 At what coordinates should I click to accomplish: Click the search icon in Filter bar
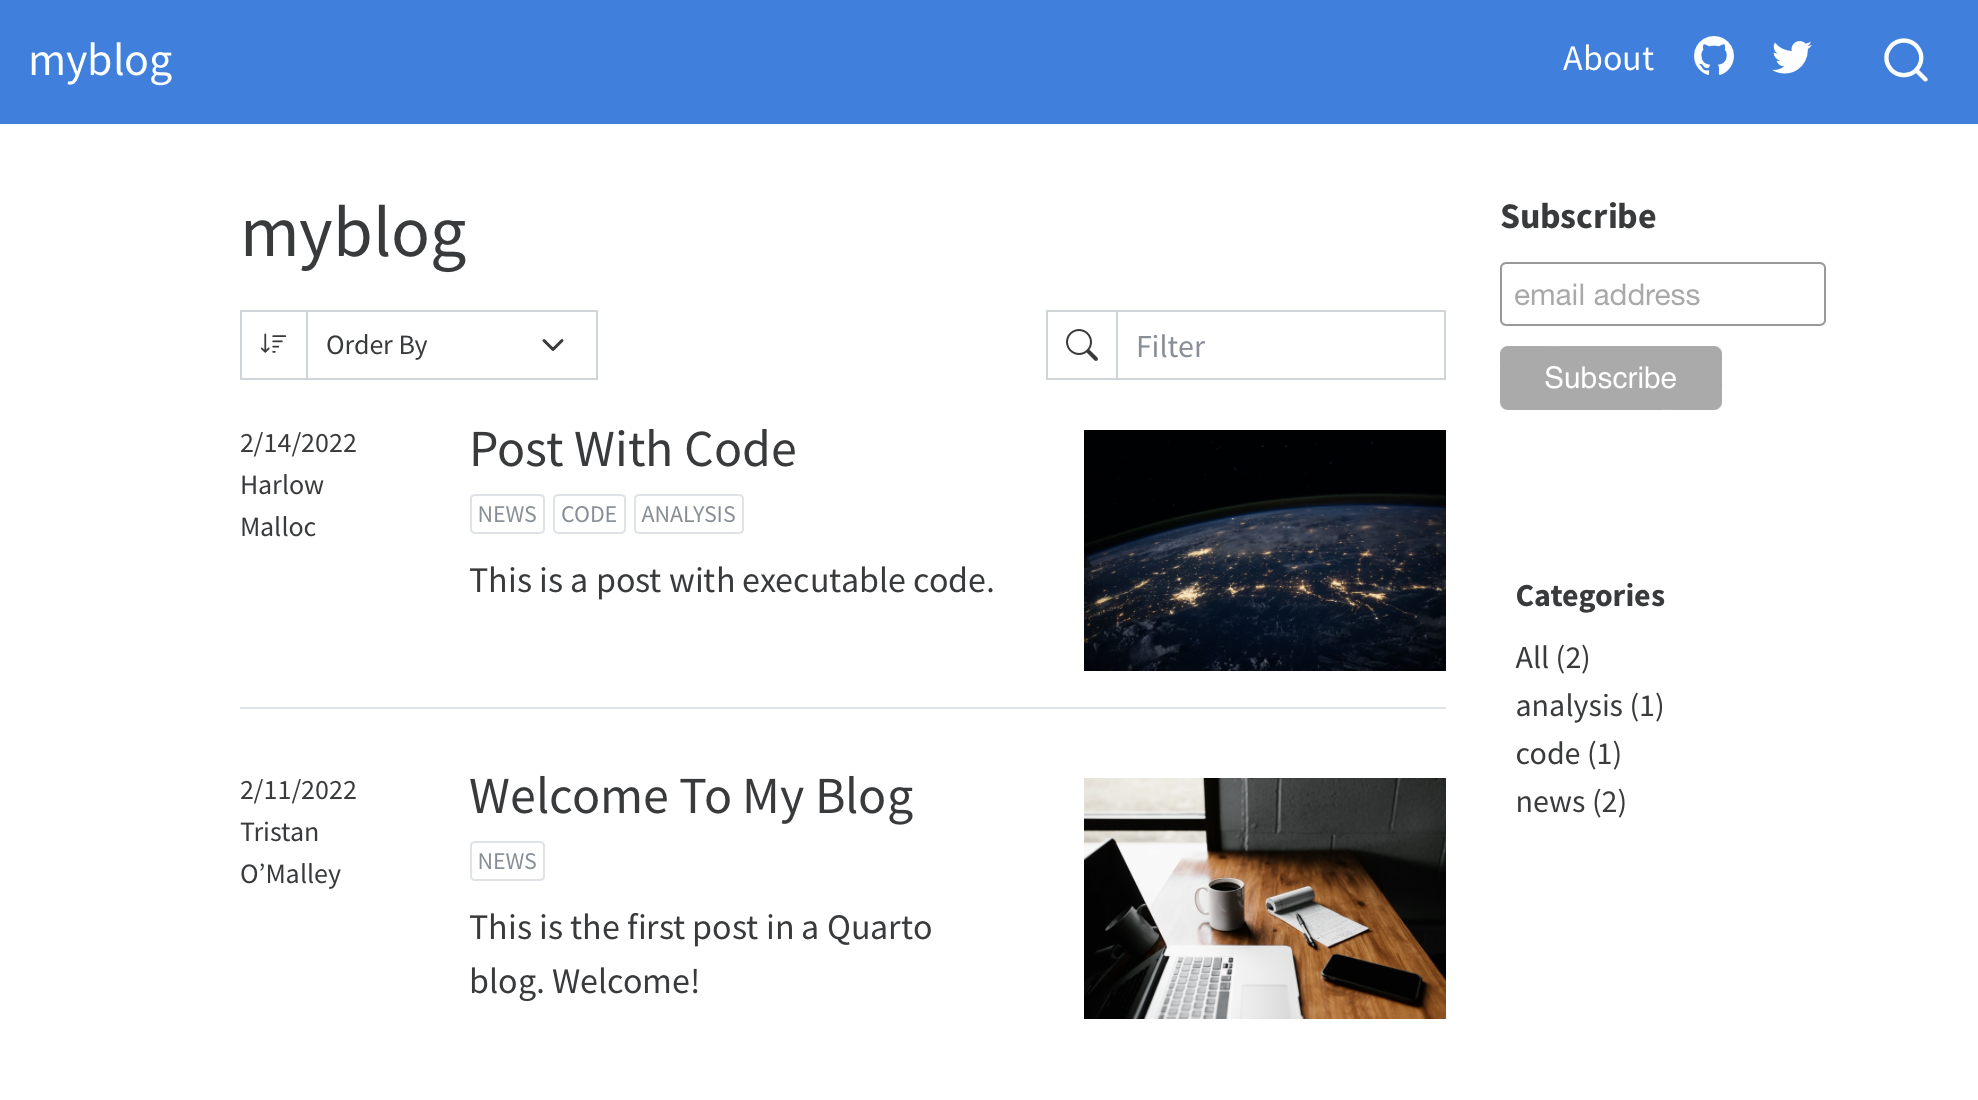point(1082,344)
